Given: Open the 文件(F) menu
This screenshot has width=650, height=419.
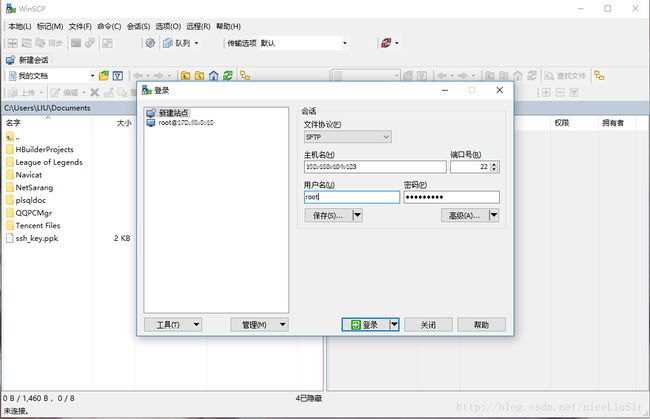Looking at the screenshot, I should pos(80,26).
